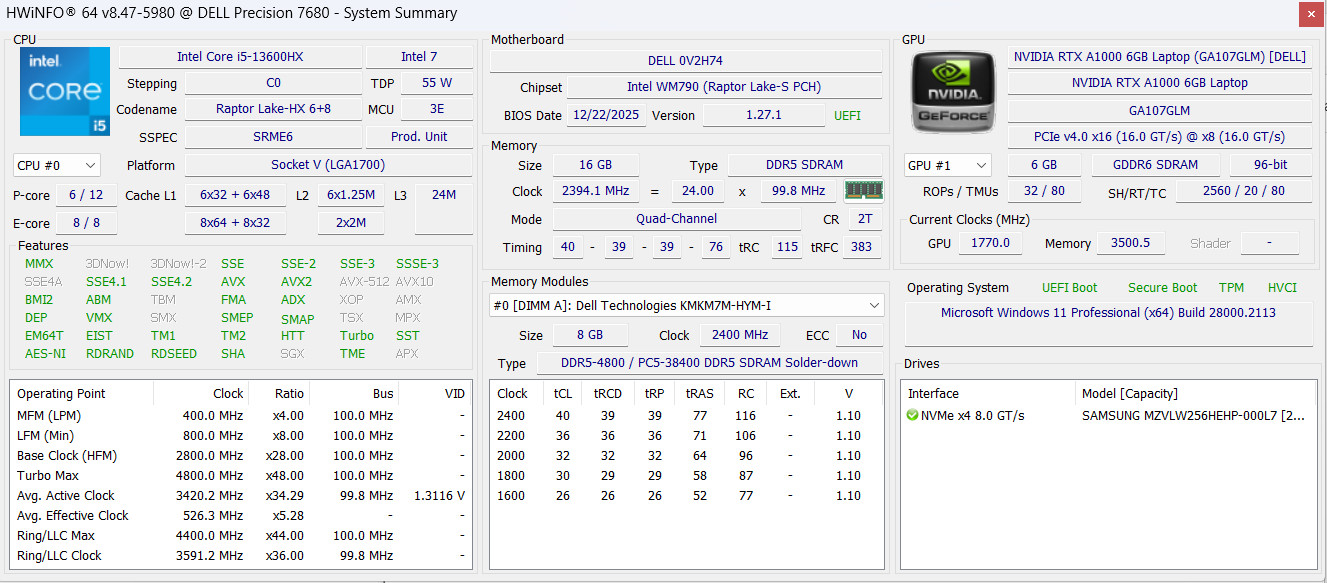
Task: Click the Intel WM790 chipset field
Action: click(x=724, y=87)
